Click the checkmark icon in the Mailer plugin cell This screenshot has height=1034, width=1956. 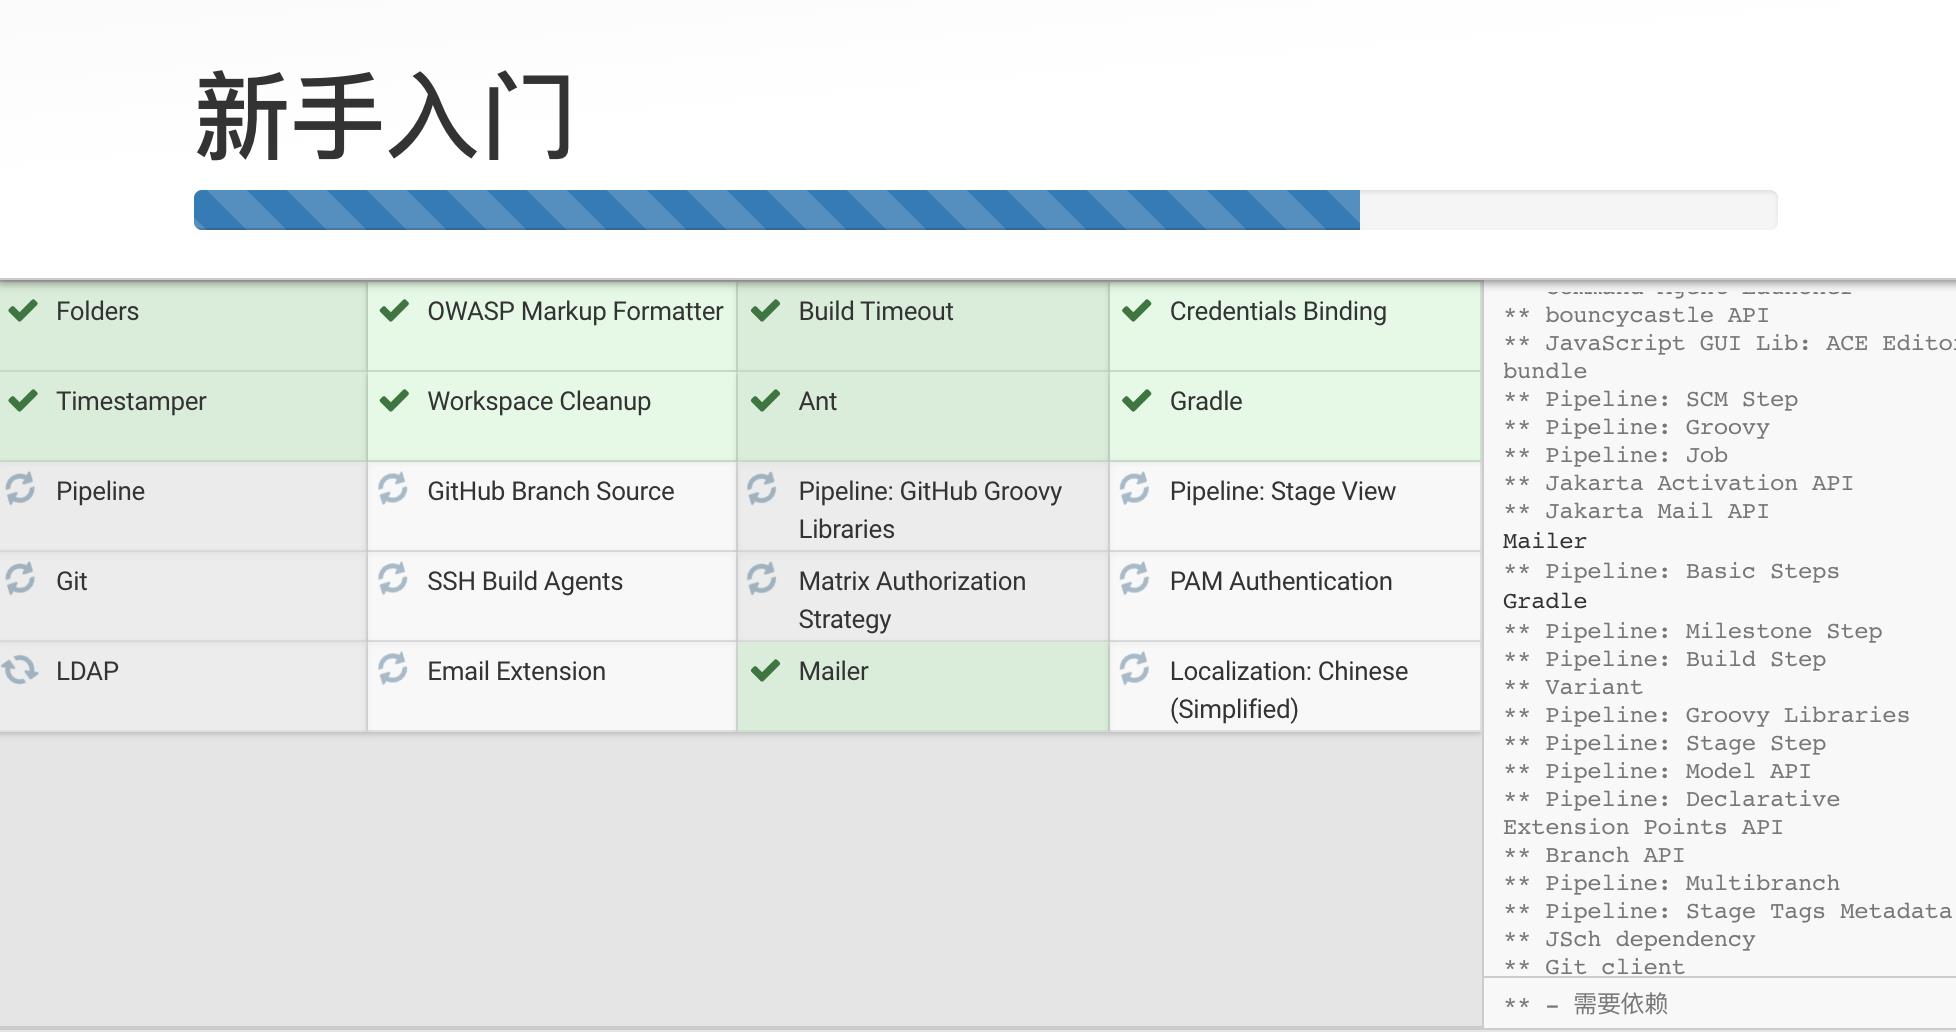765,670
